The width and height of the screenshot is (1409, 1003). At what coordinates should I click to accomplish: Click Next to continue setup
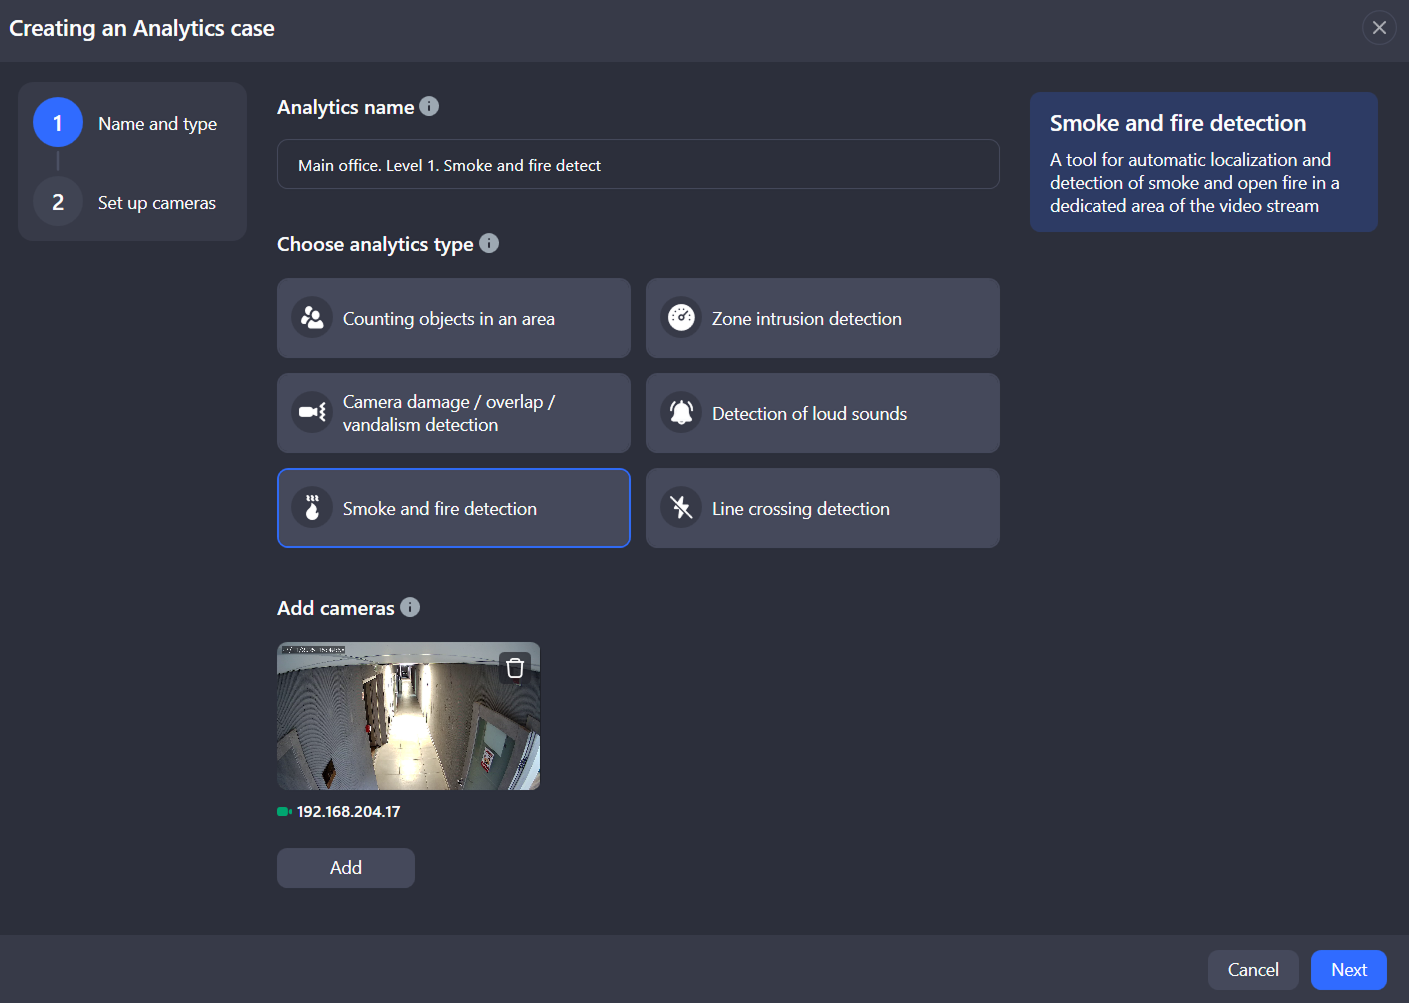coord(1348,970)
